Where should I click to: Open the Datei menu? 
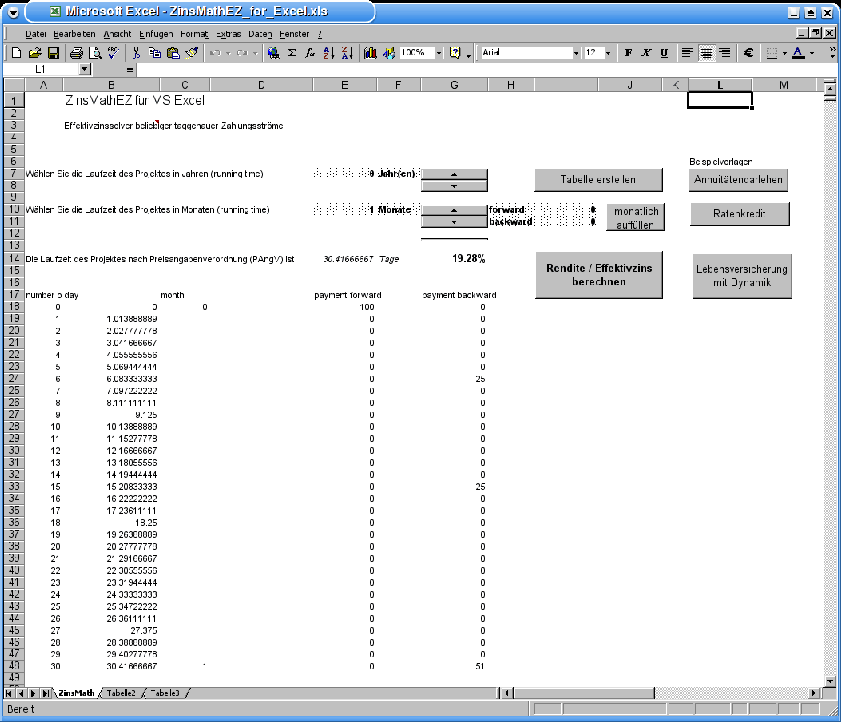coord(36,34)
